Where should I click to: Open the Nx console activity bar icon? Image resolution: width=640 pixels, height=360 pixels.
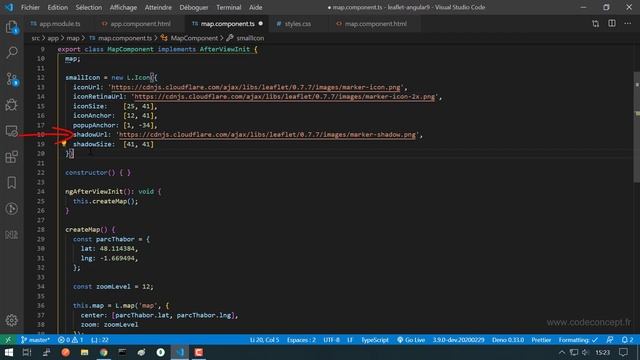(x=11, y=235)
